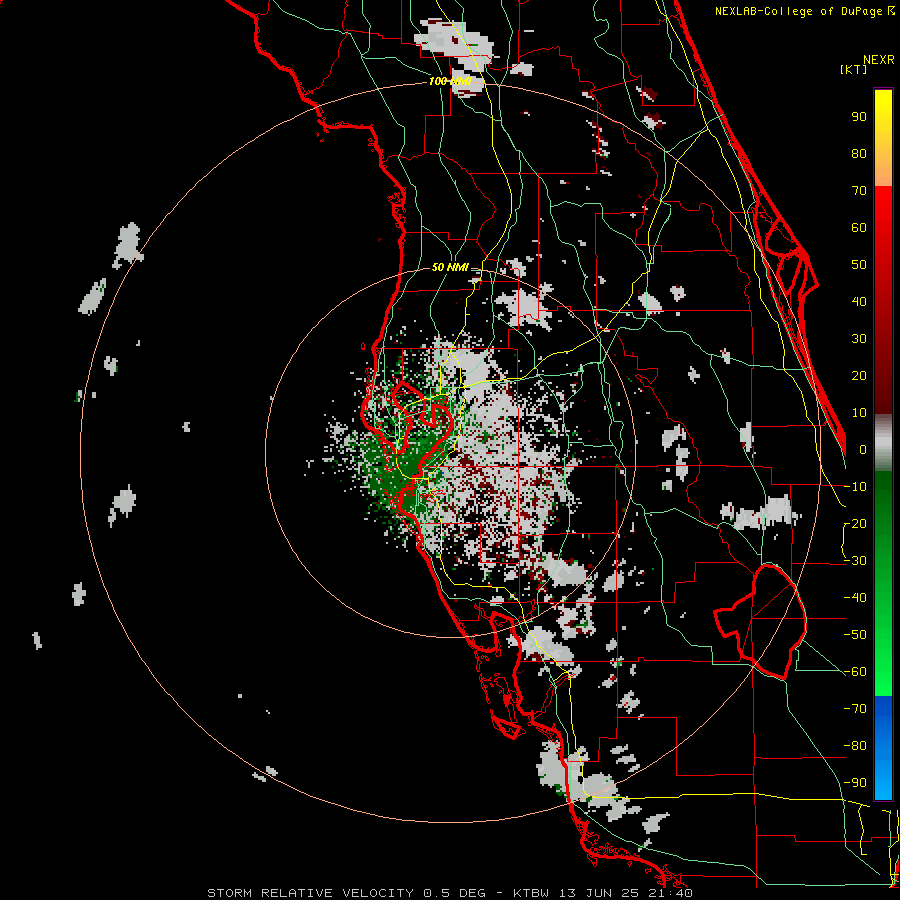
Task: Click the -60 scale value
Action: click(x=855, y=672)
